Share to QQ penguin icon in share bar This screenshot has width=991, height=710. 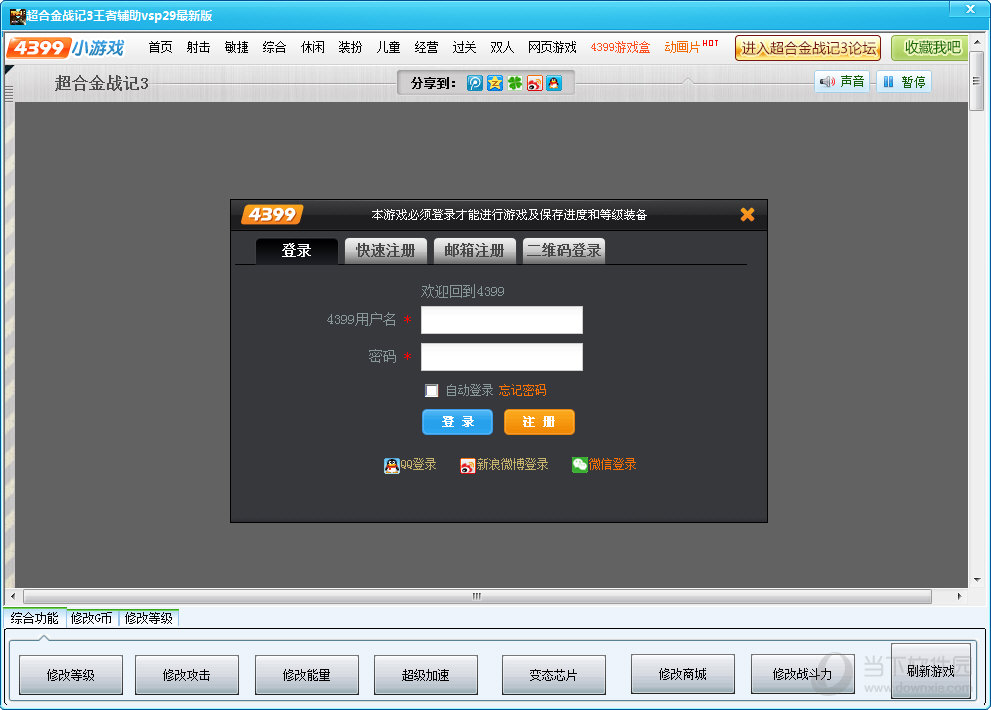pyautogui.click(x=554, y=84)
